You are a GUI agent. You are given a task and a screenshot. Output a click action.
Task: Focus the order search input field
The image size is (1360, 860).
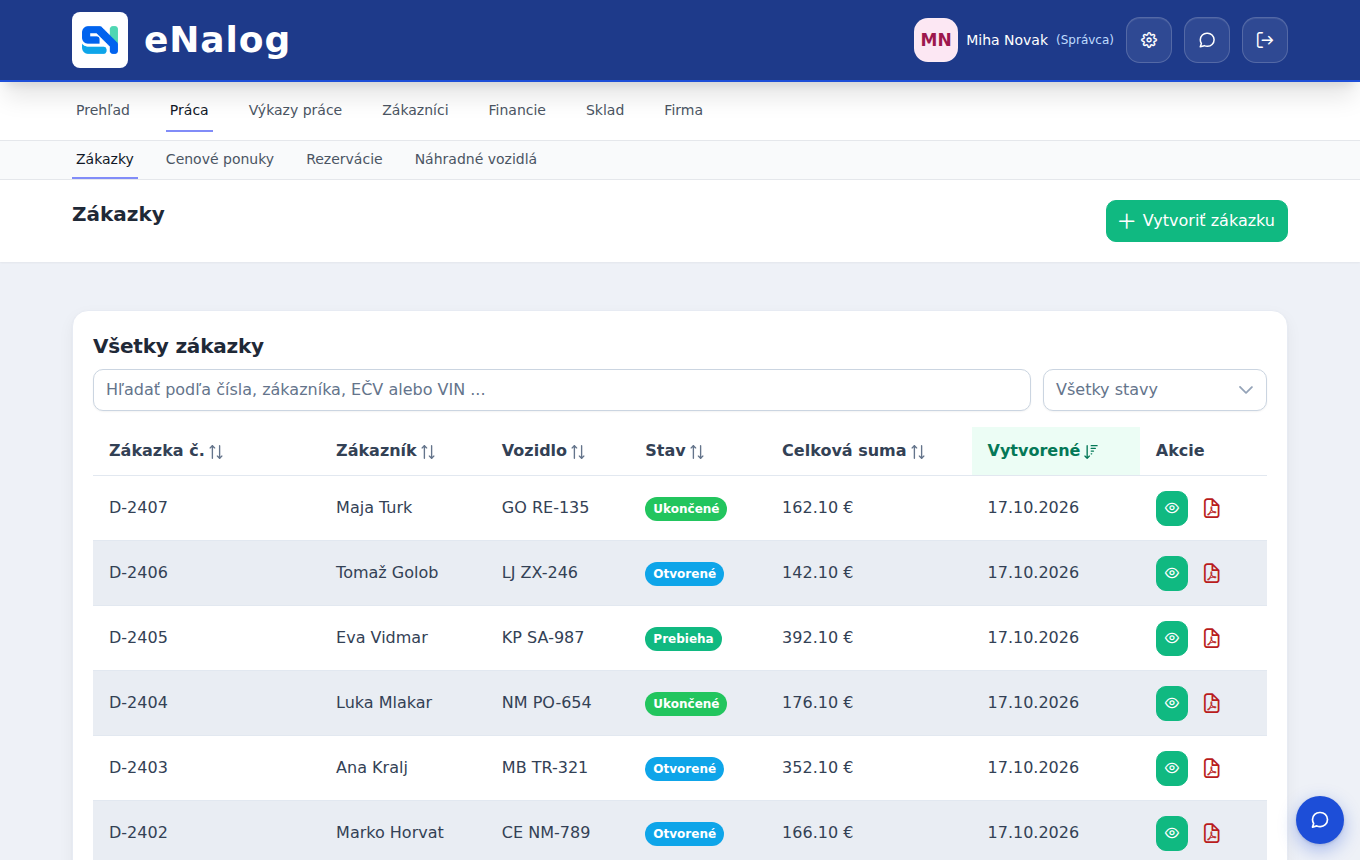(x=562, y=390)
